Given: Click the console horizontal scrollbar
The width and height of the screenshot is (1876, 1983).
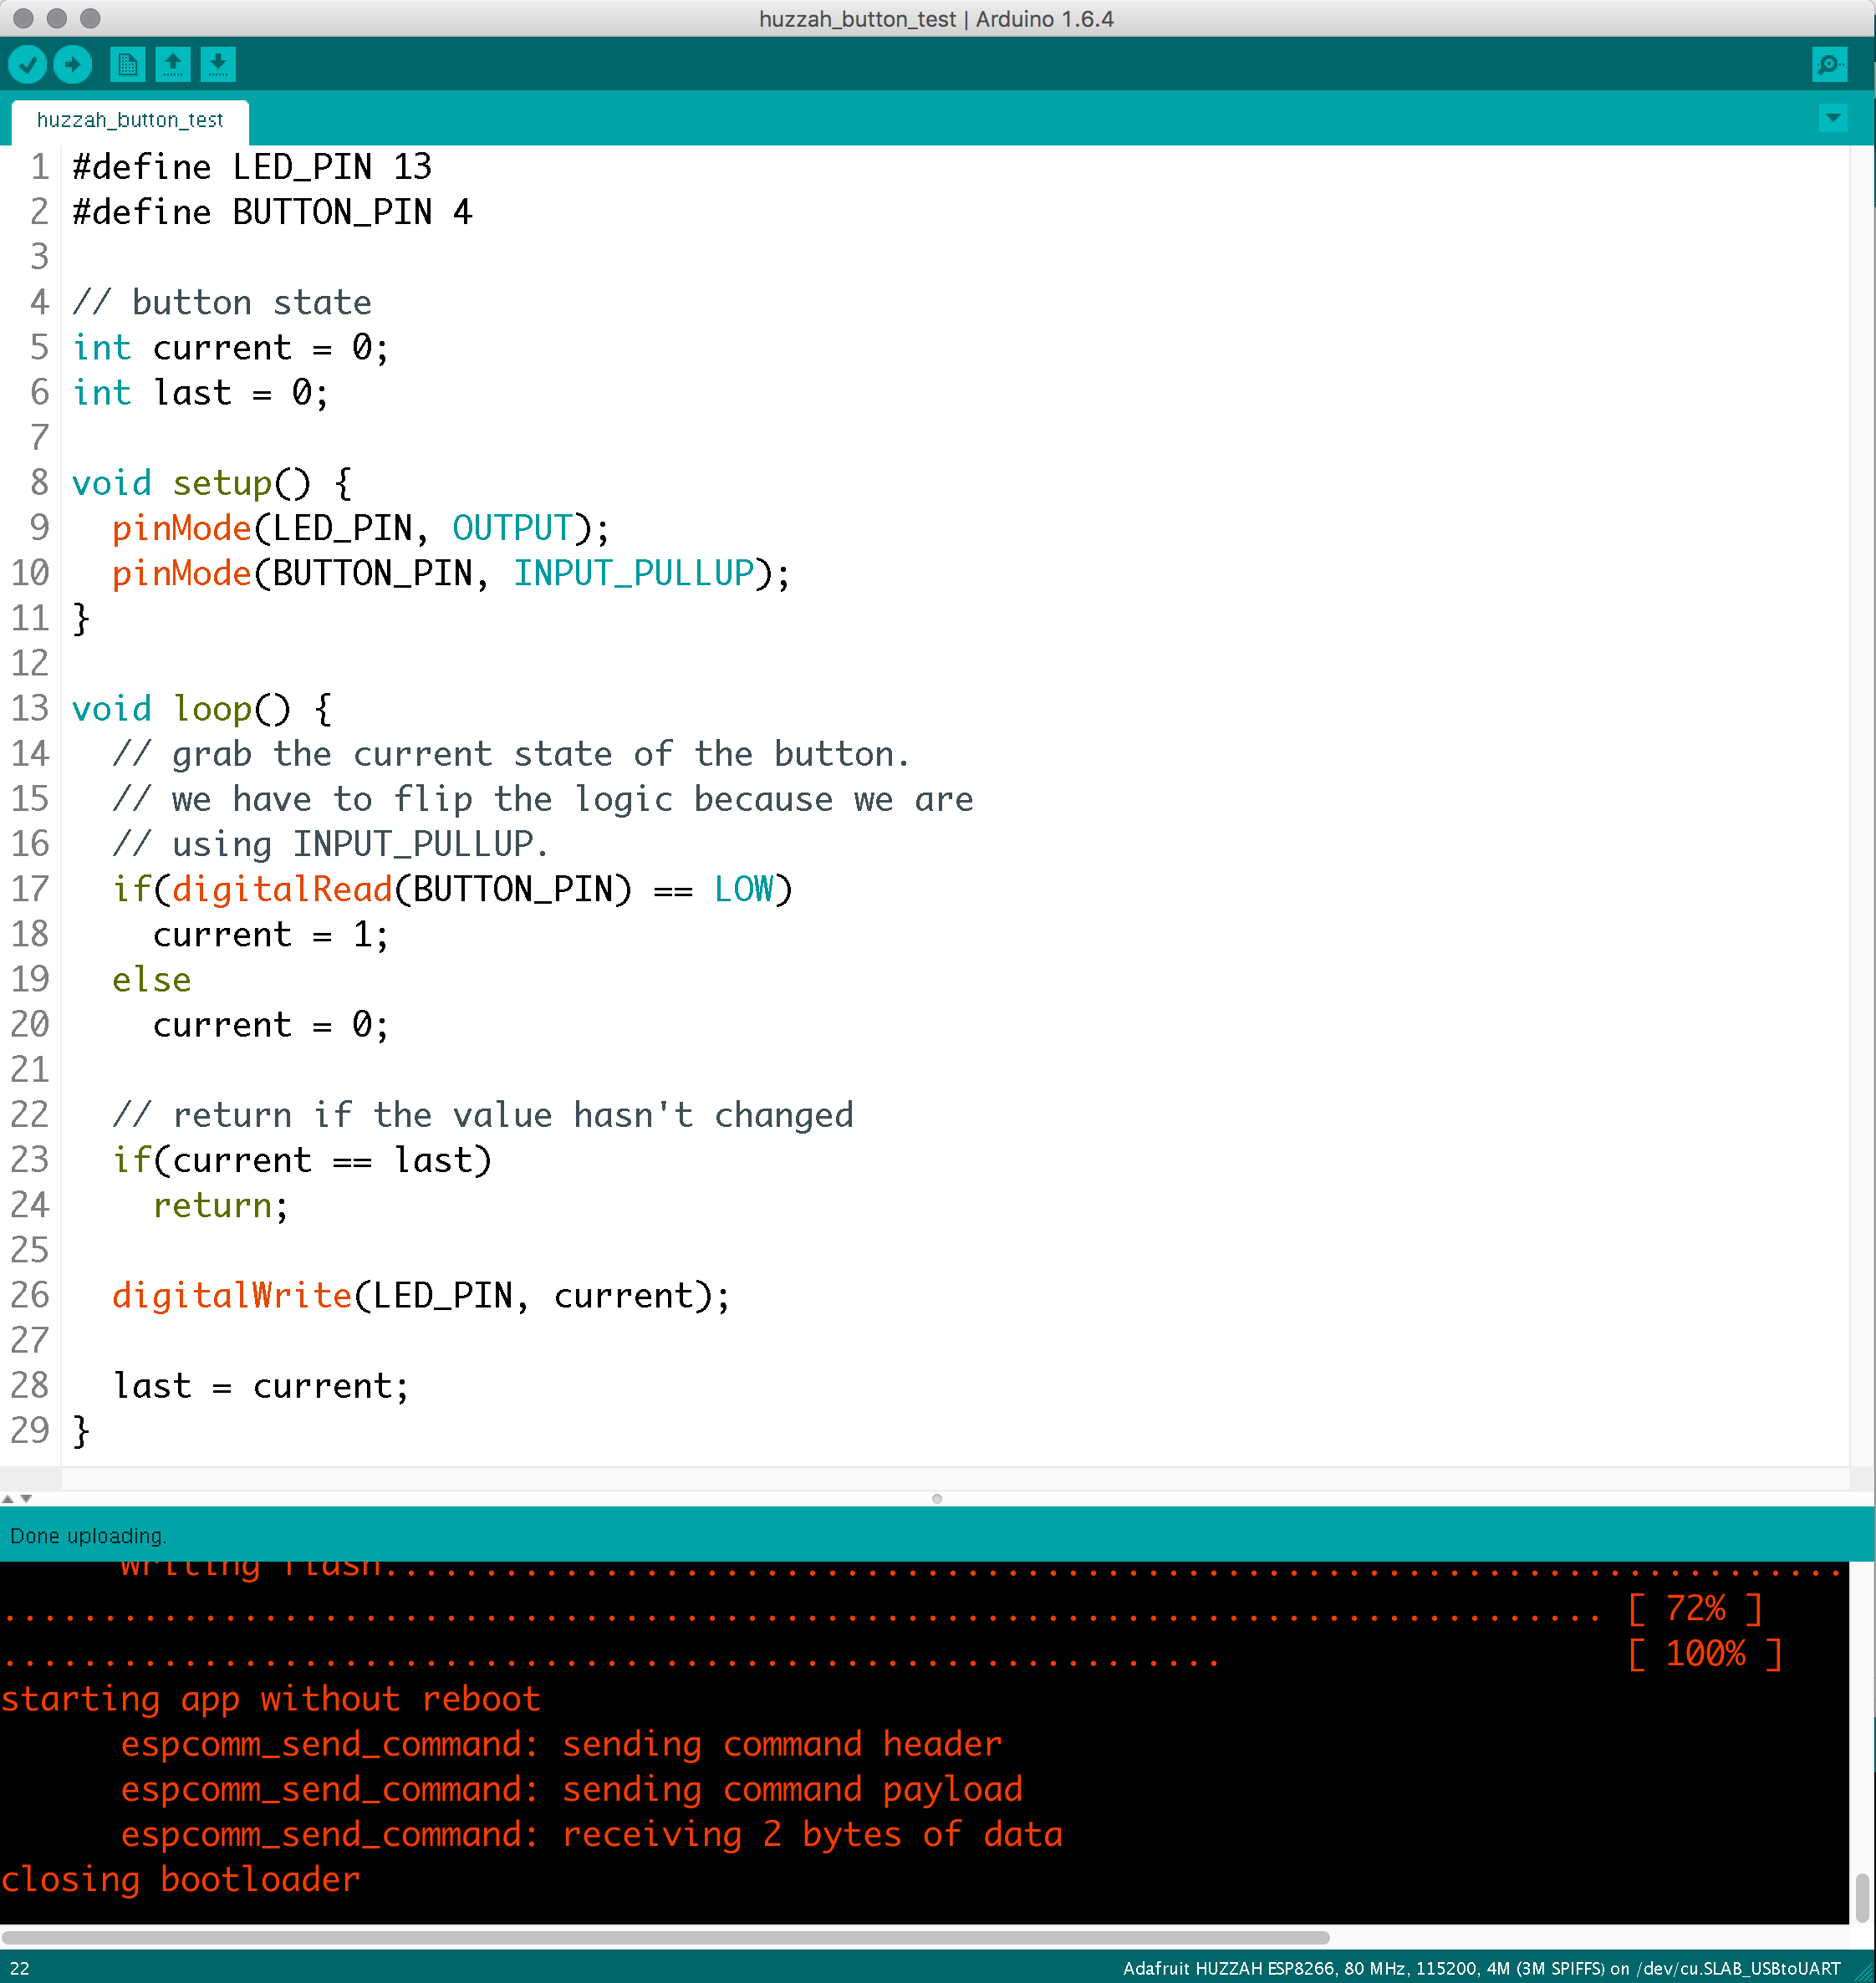Looking at the screenshot, I should (x=664, y=1937).
